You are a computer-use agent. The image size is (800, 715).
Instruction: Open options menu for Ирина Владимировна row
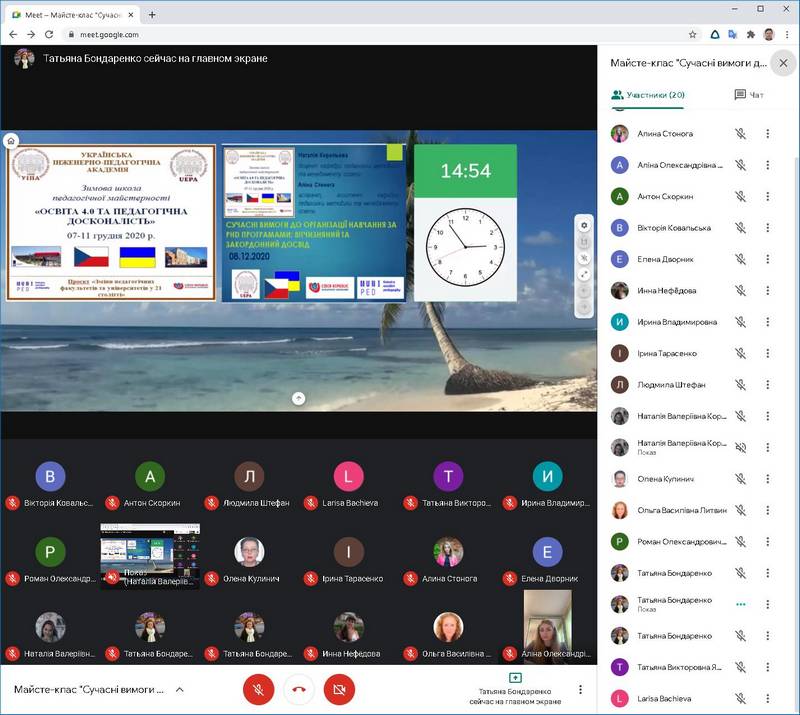pyautogui.click(x=767, y=322)
